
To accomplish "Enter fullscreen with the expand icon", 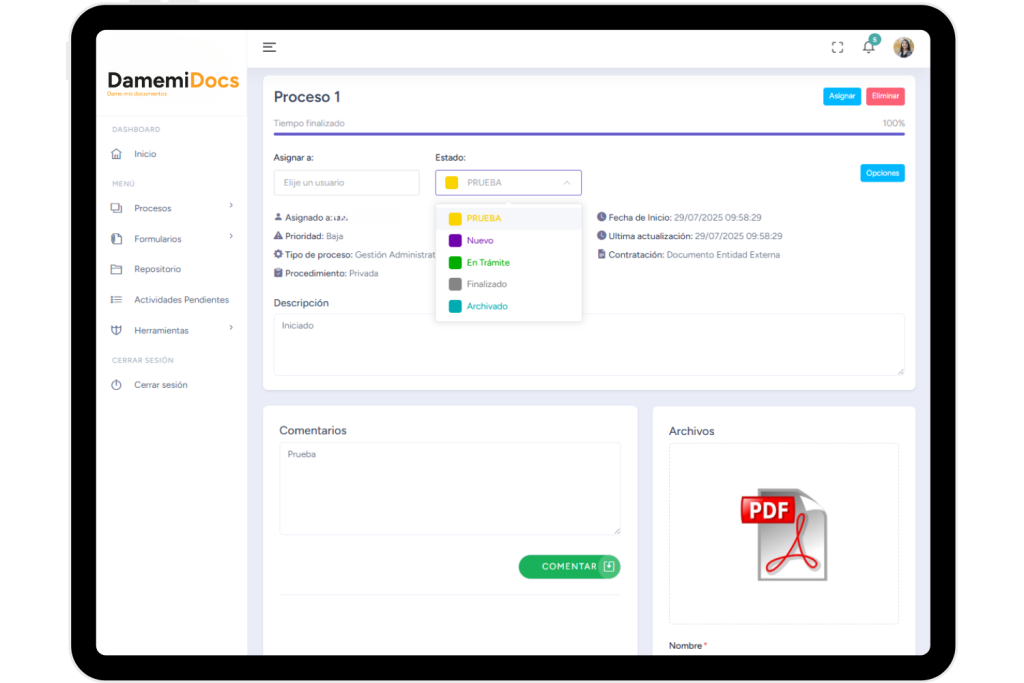I will click(x=838, y=47).
